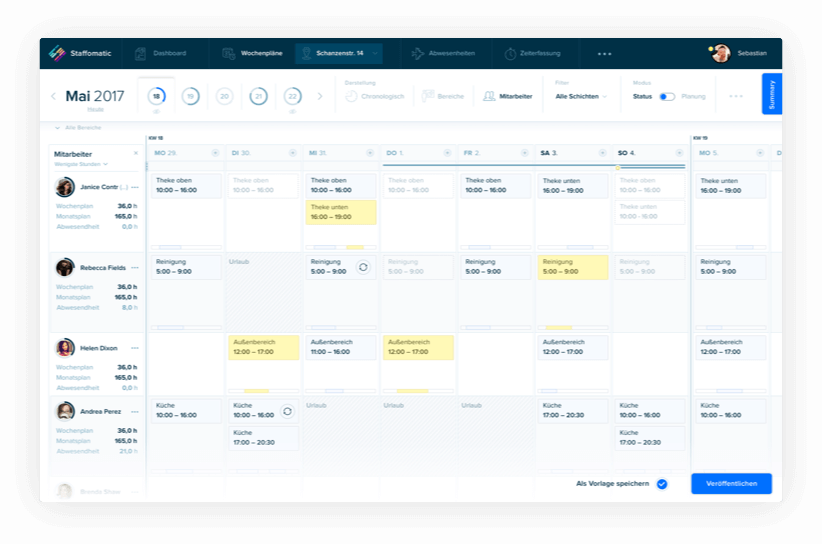Click the Veröffentlichen button

[731, 484]
